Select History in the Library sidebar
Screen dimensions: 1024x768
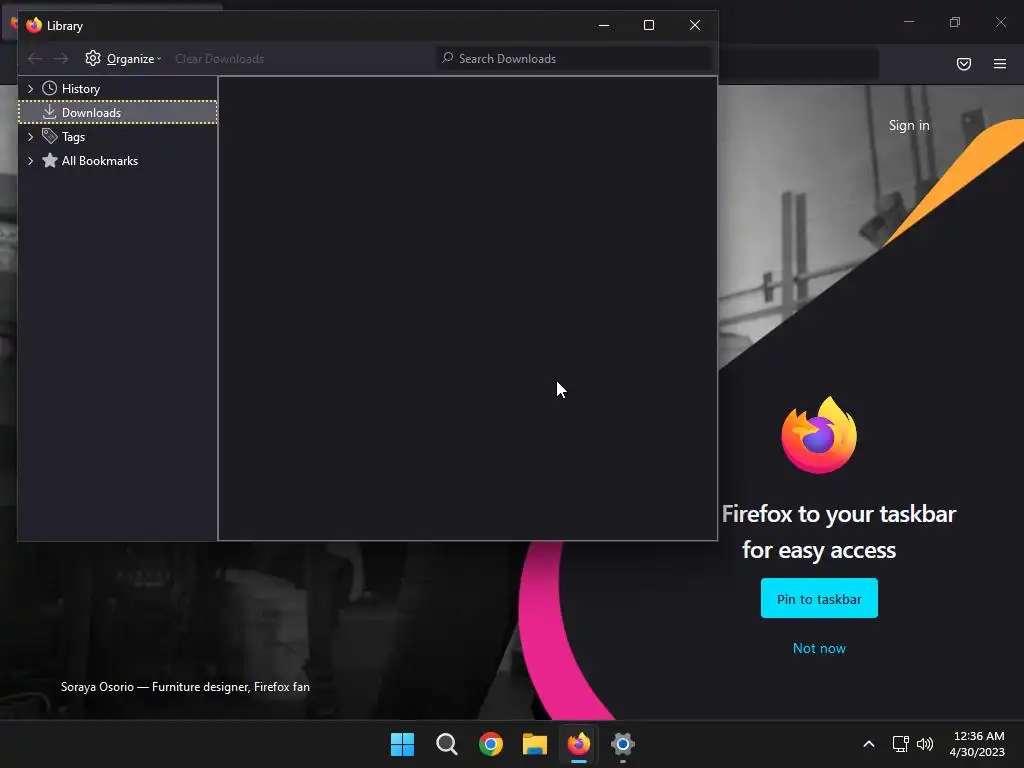point(118,89)
